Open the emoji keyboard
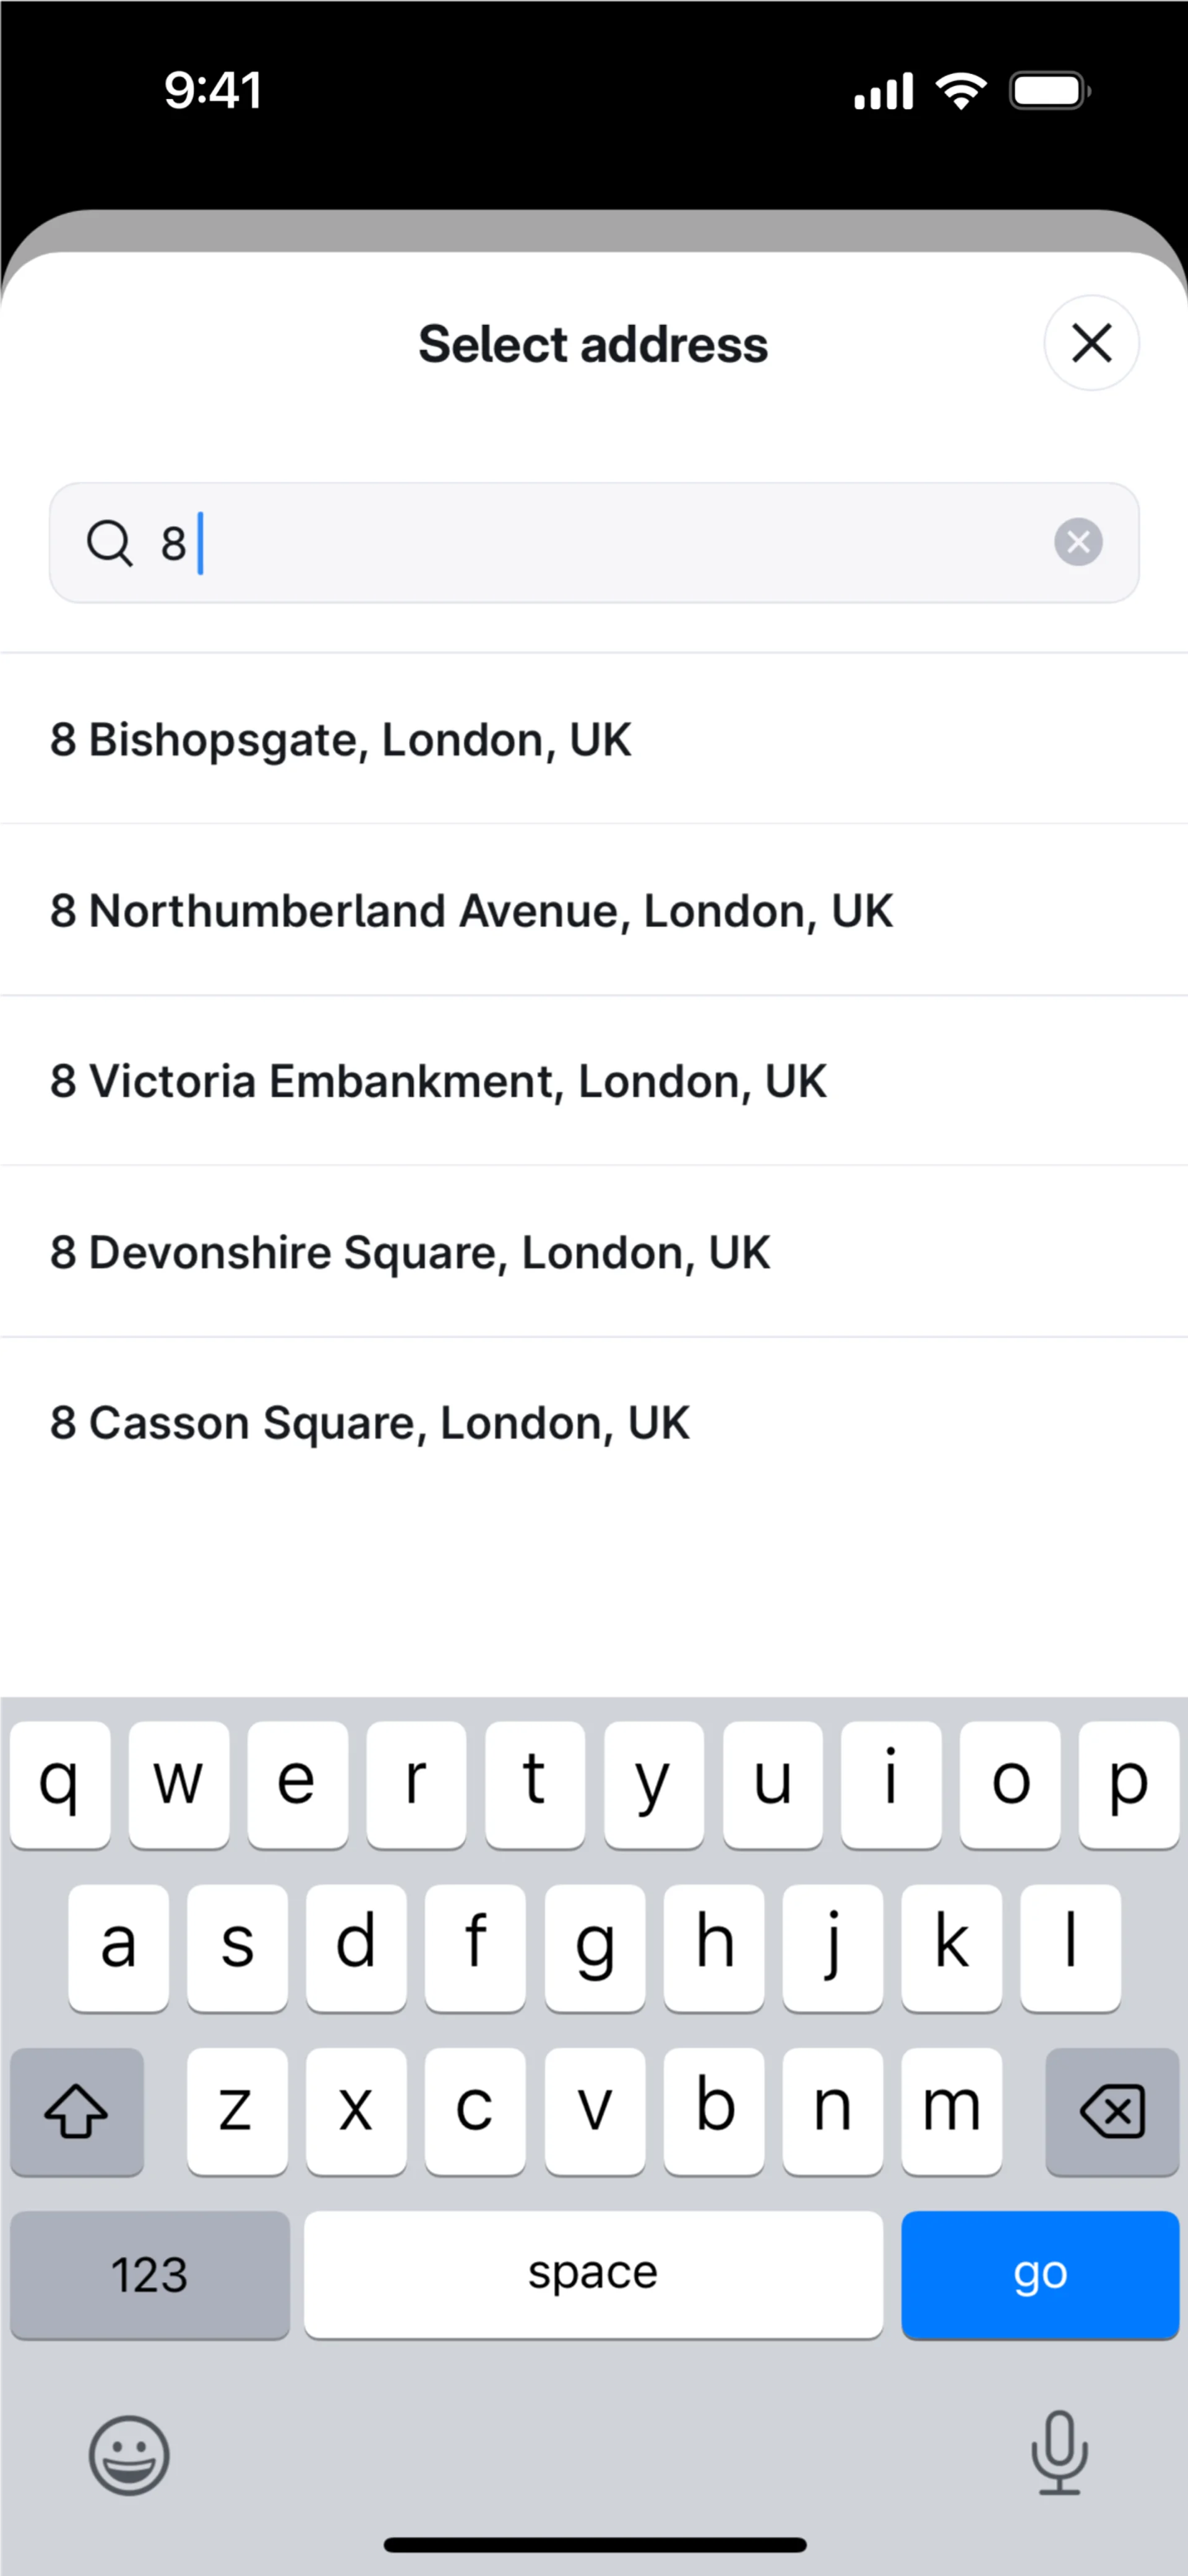This screenshot has width=1188, height=2576. [x=129, y=2455]
